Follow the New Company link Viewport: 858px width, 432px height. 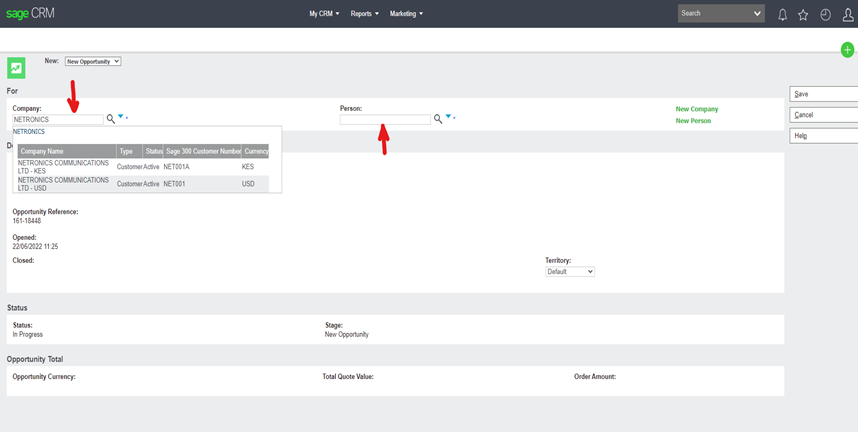tap(697, 109)
